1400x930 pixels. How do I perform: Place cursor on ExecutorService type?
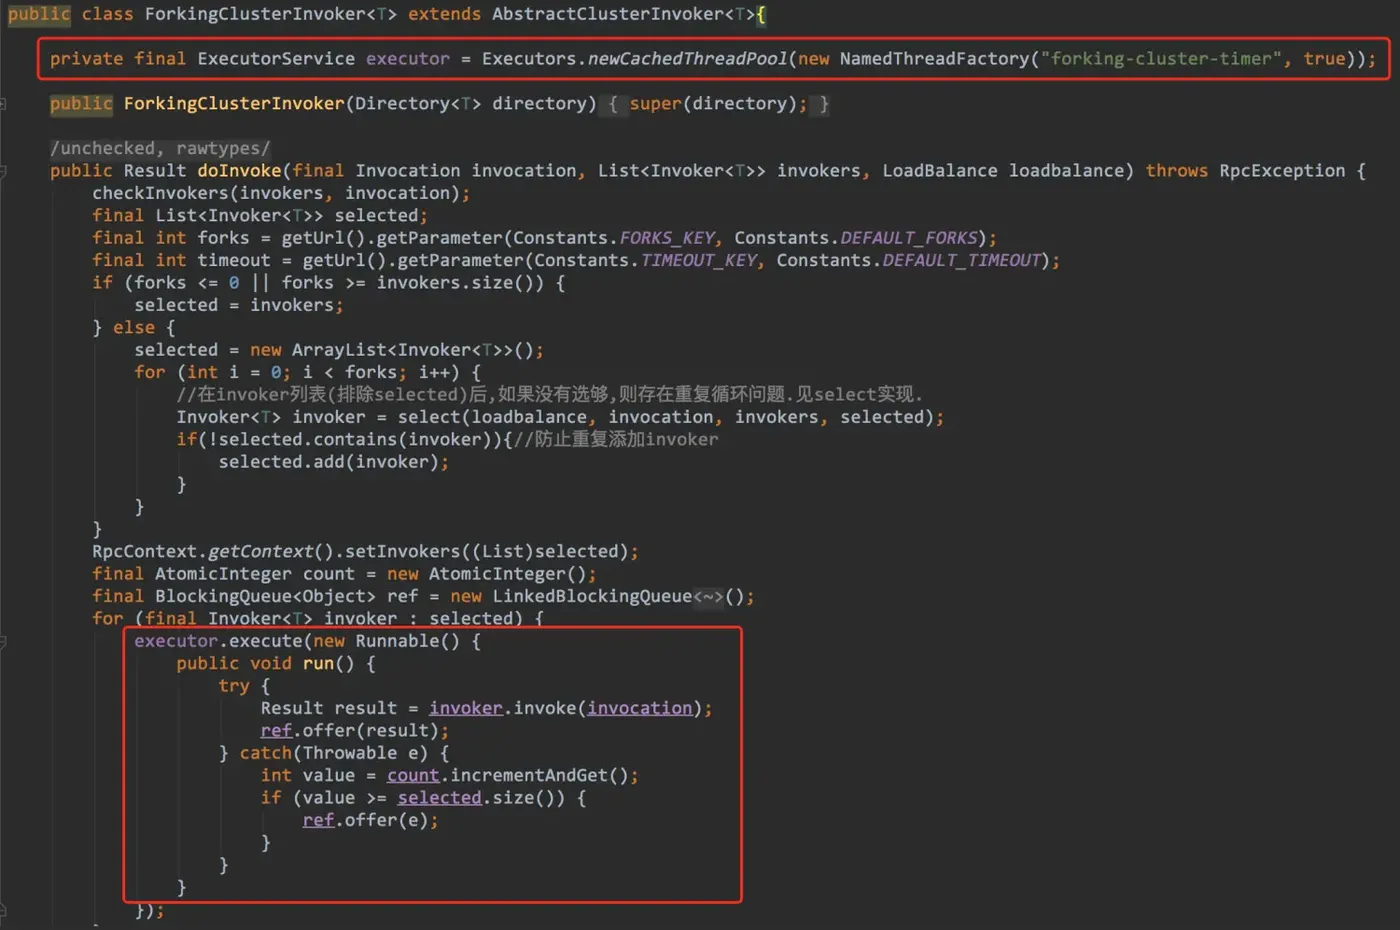276,59
